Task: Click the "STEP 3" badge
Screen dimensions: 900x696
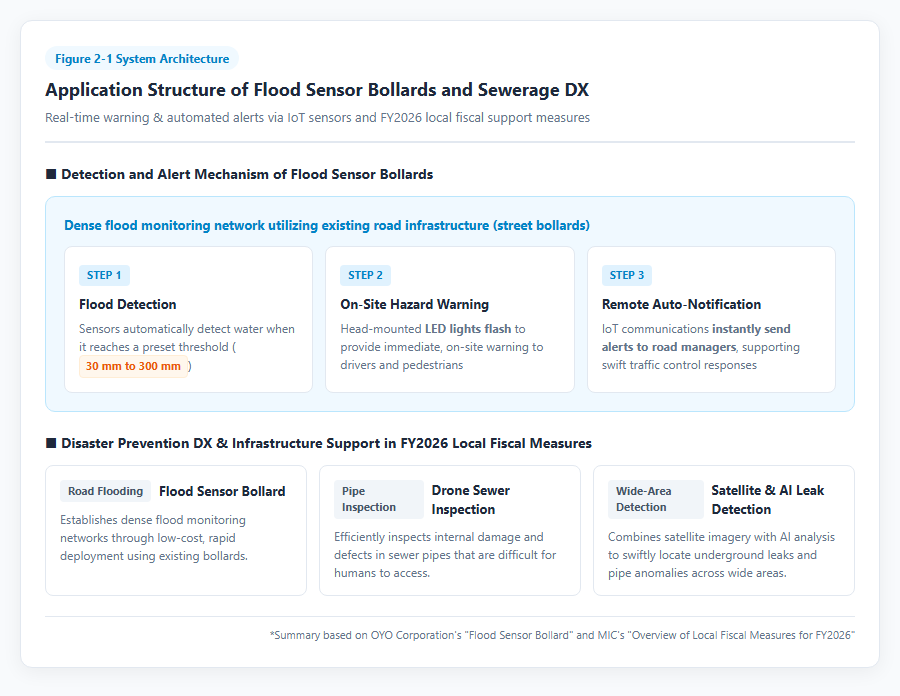Action: pos(627,275)
